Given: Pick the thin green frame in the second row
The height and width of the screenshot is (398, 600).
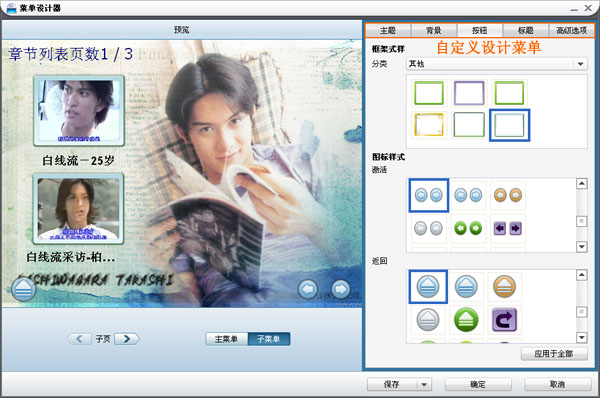Looking at the screenshot, I should [x=469, y=124].
